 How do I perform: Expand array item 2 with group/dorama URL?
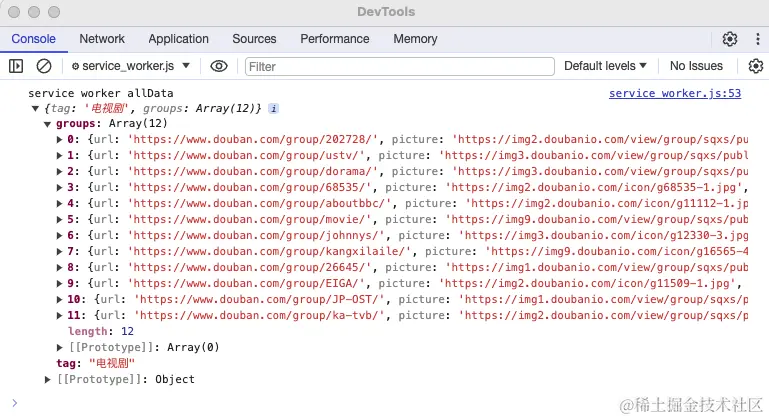click(x=59, y=172)
